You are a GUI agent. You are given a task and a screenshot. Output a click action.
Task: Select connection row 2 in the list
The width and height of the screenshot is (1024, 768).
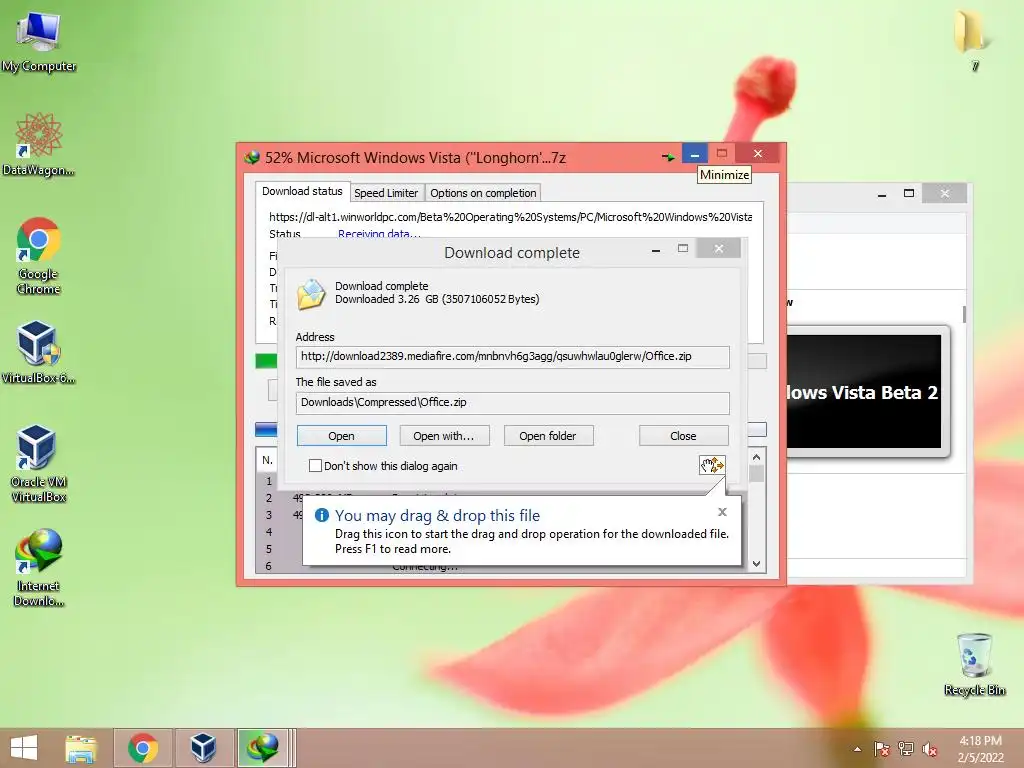268,498
